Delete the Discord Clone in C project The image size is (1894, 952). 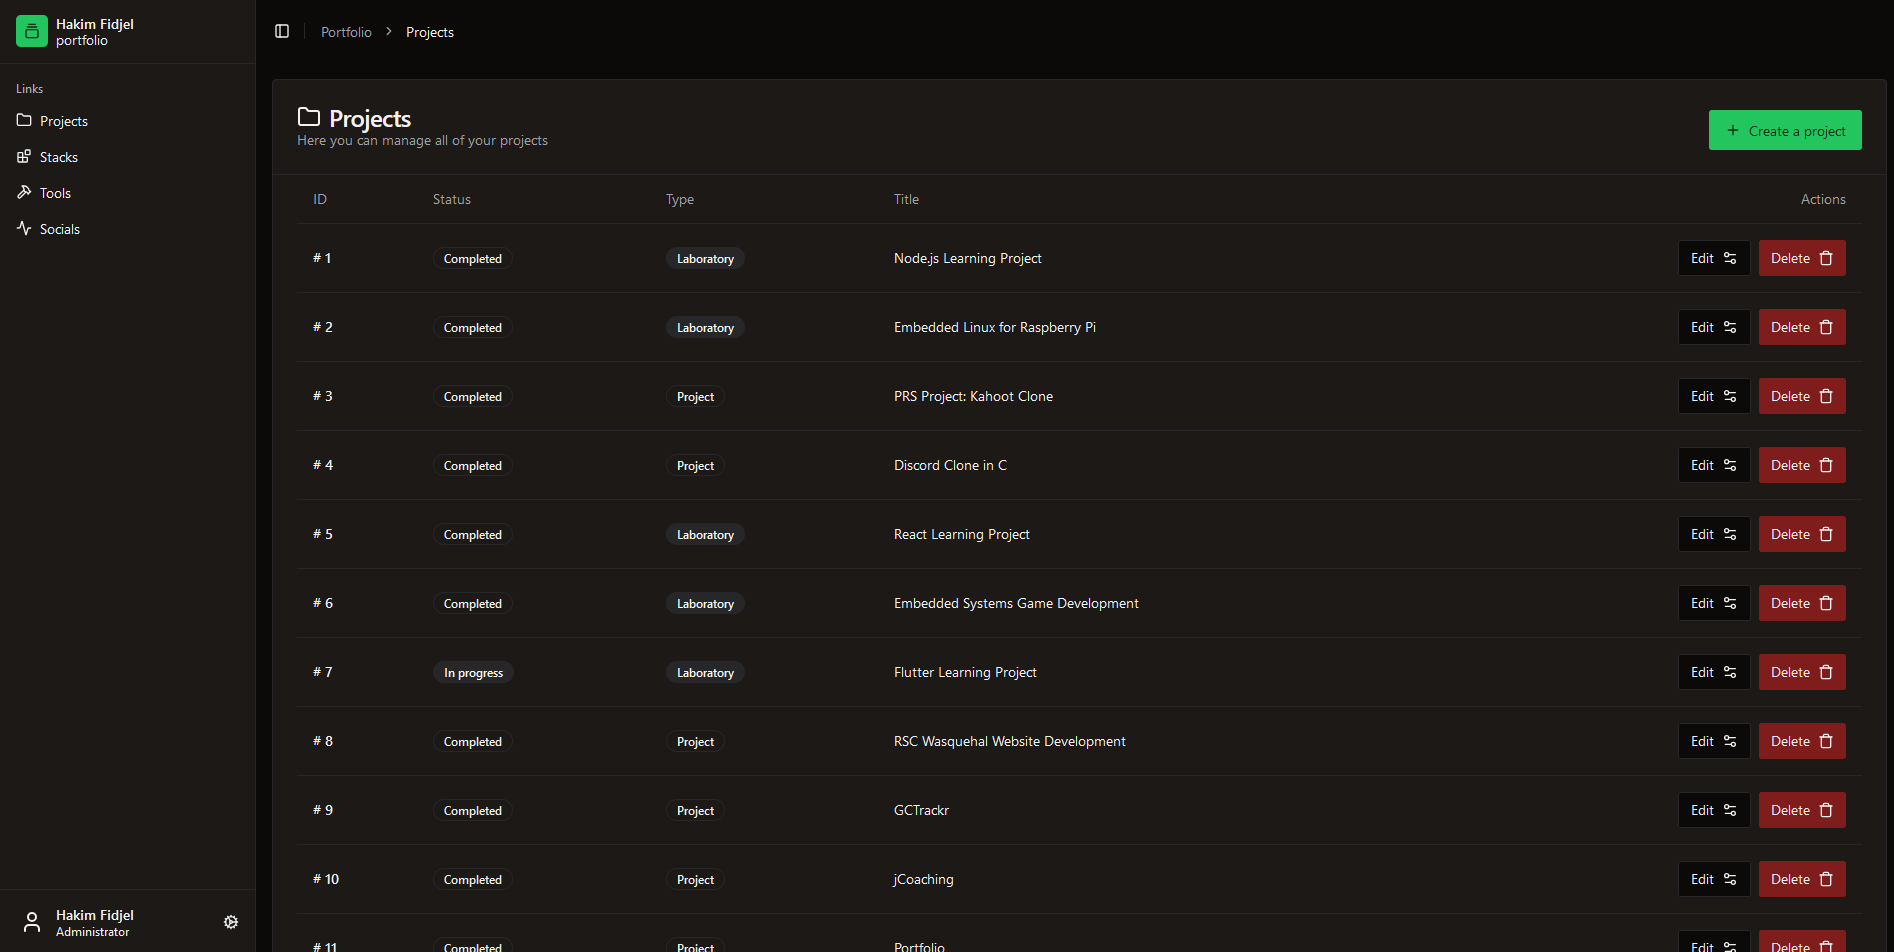(x=1801, y=465)
